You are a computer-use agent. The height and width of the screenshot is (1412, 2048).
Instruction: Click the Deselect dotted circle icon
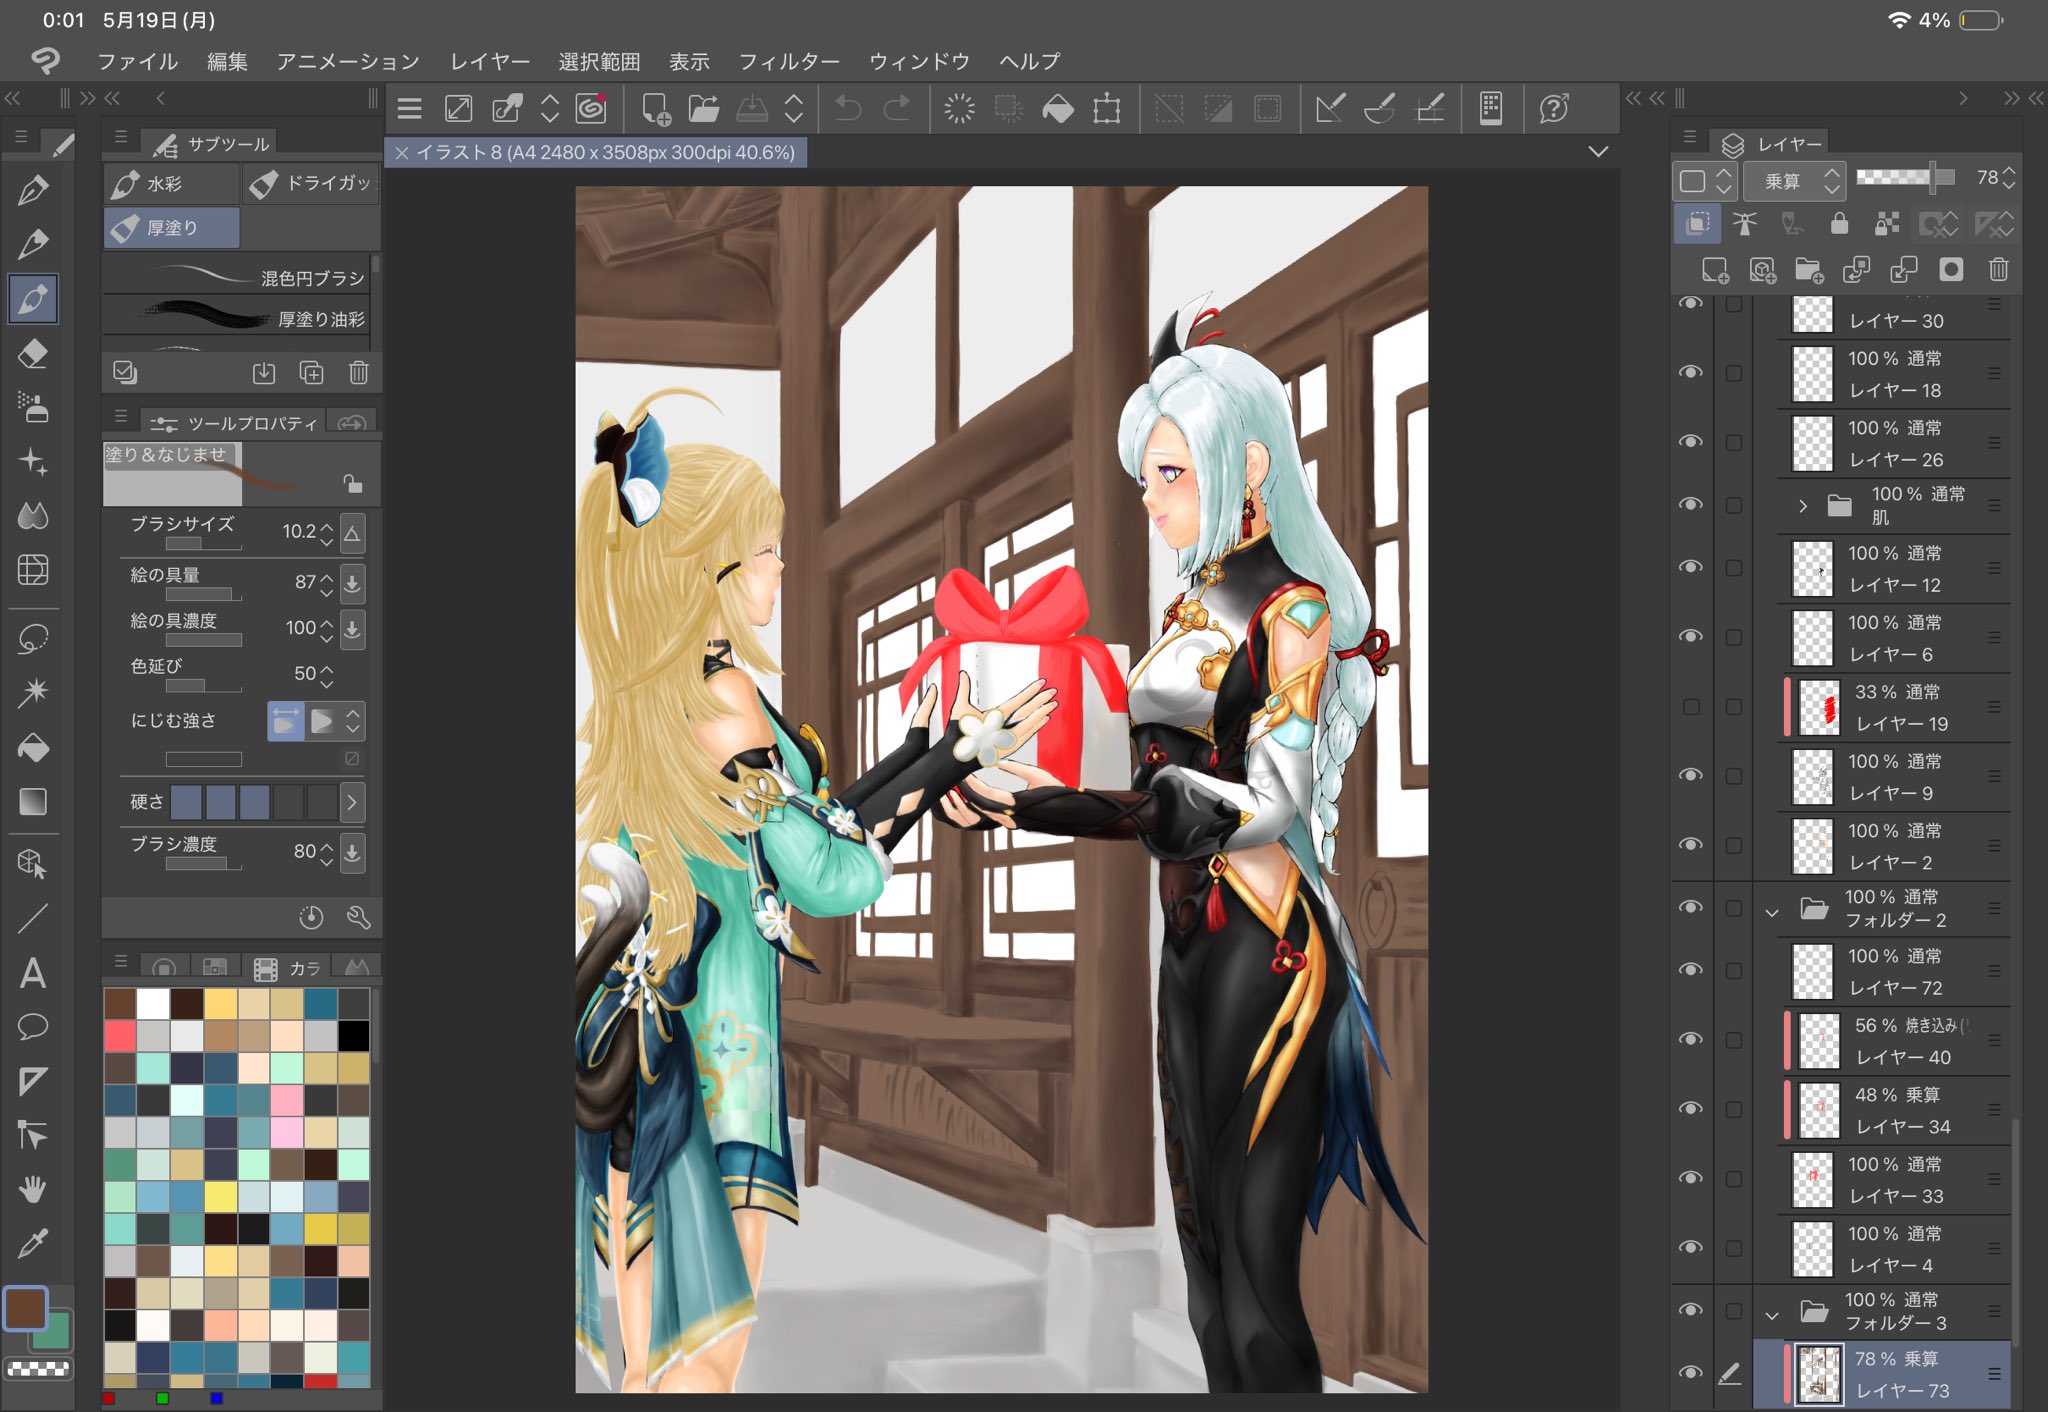[x=959, y=108]
